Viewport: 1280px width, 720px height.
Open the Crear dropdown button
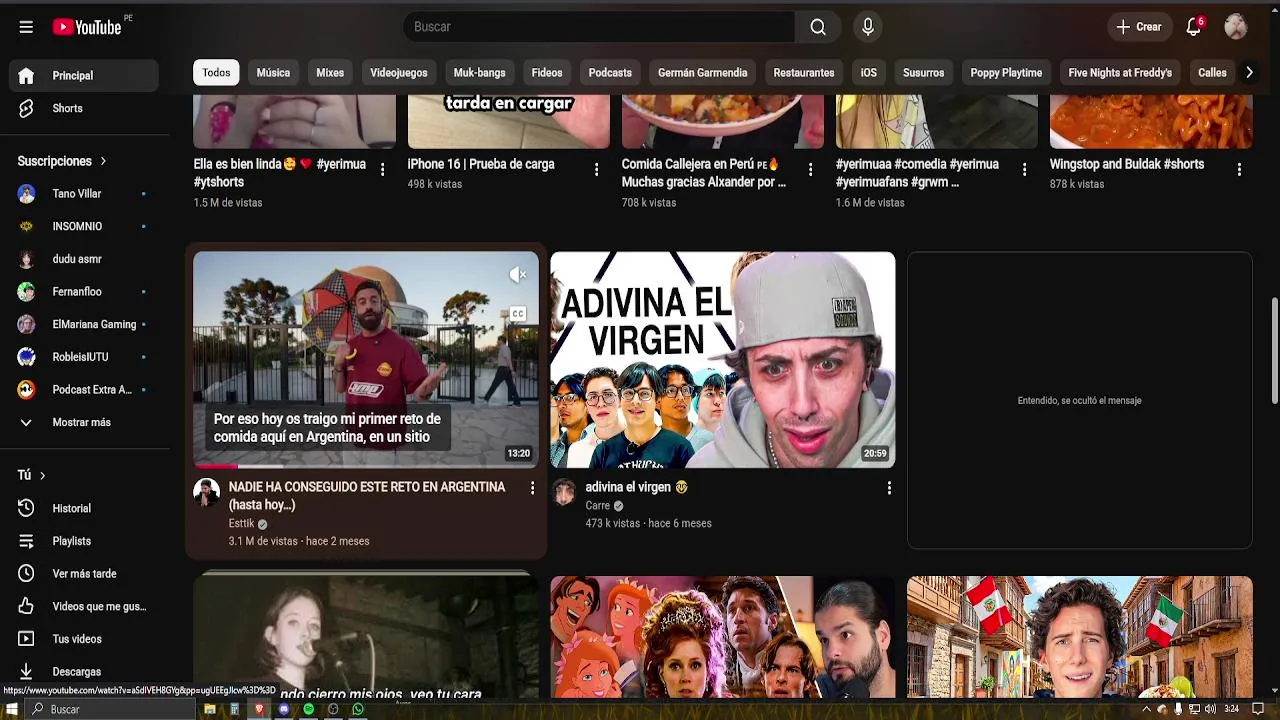[x=1139, y=27]
